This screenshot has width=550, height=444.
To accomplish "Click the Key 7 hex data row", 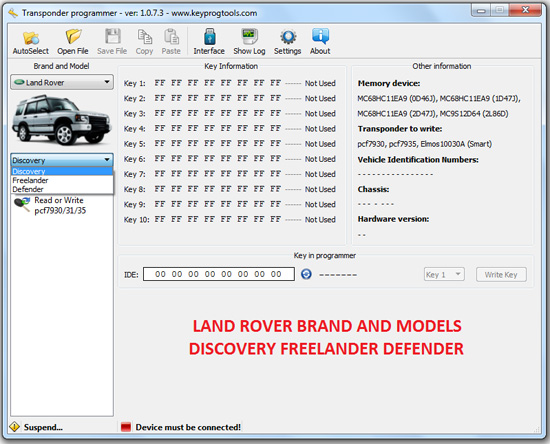I will coord(229,174).
